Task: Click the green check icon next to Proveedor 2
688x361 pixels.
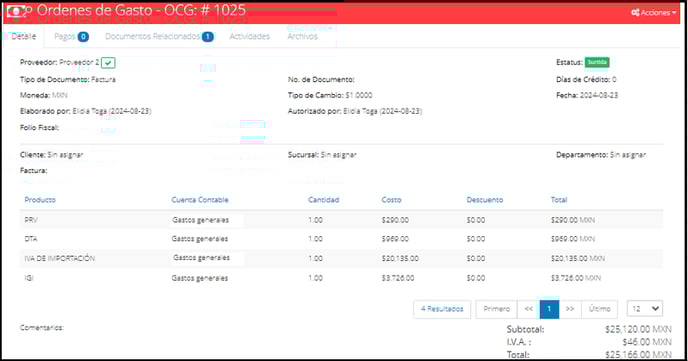Action: [108, 63]
